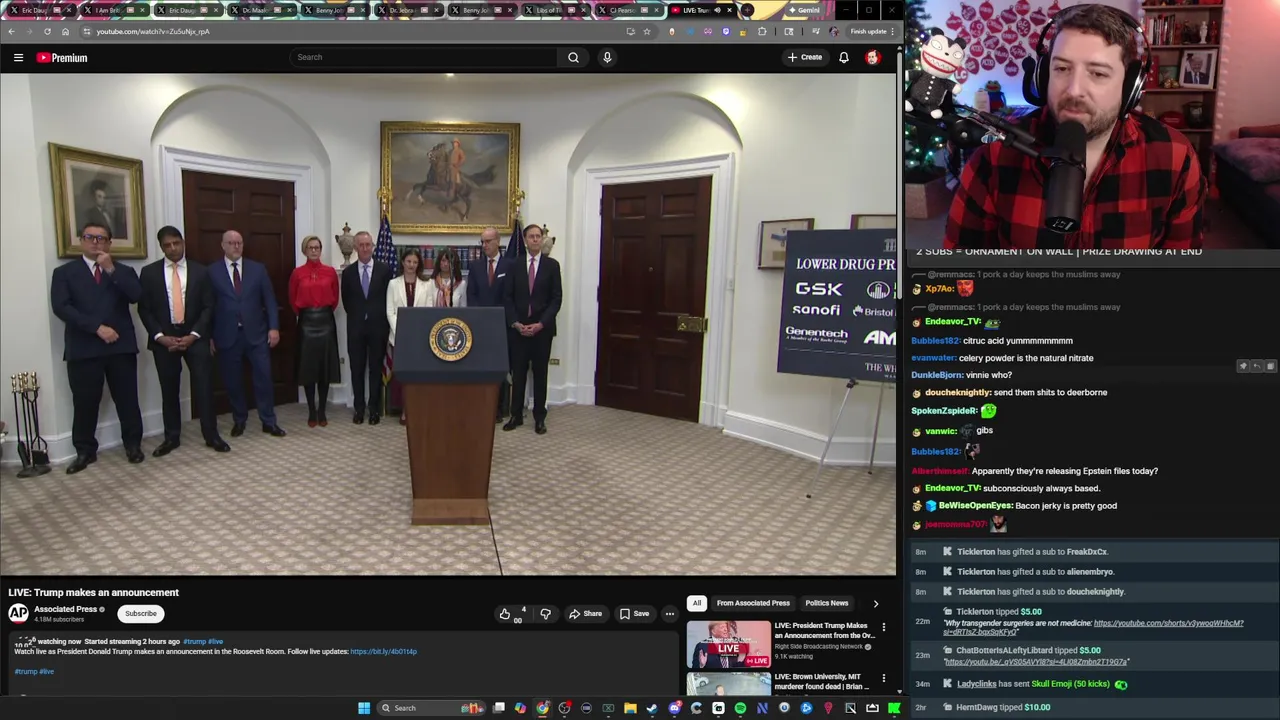This screenshot has width=1280, height=720.
Task: Open the Associated Press channel avatar
Action: [x=18, y=614]
